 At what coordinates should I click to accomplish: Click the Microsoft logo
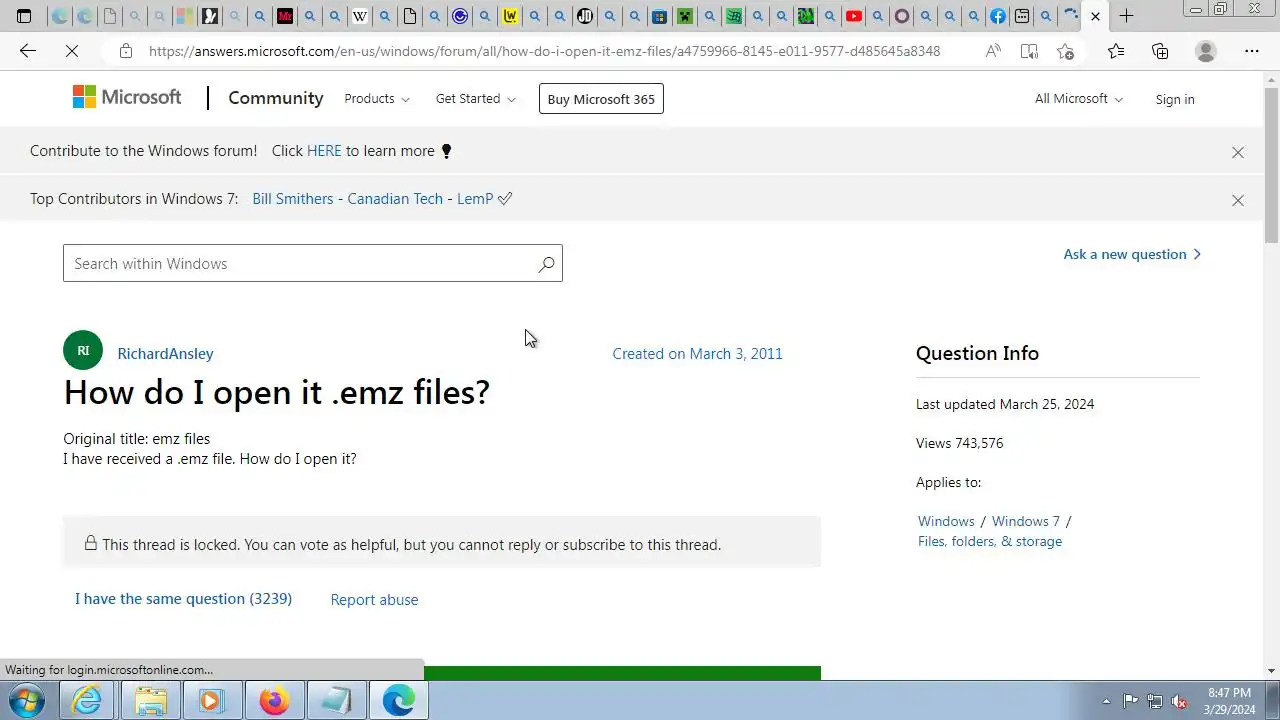click(x=127, y=97)
